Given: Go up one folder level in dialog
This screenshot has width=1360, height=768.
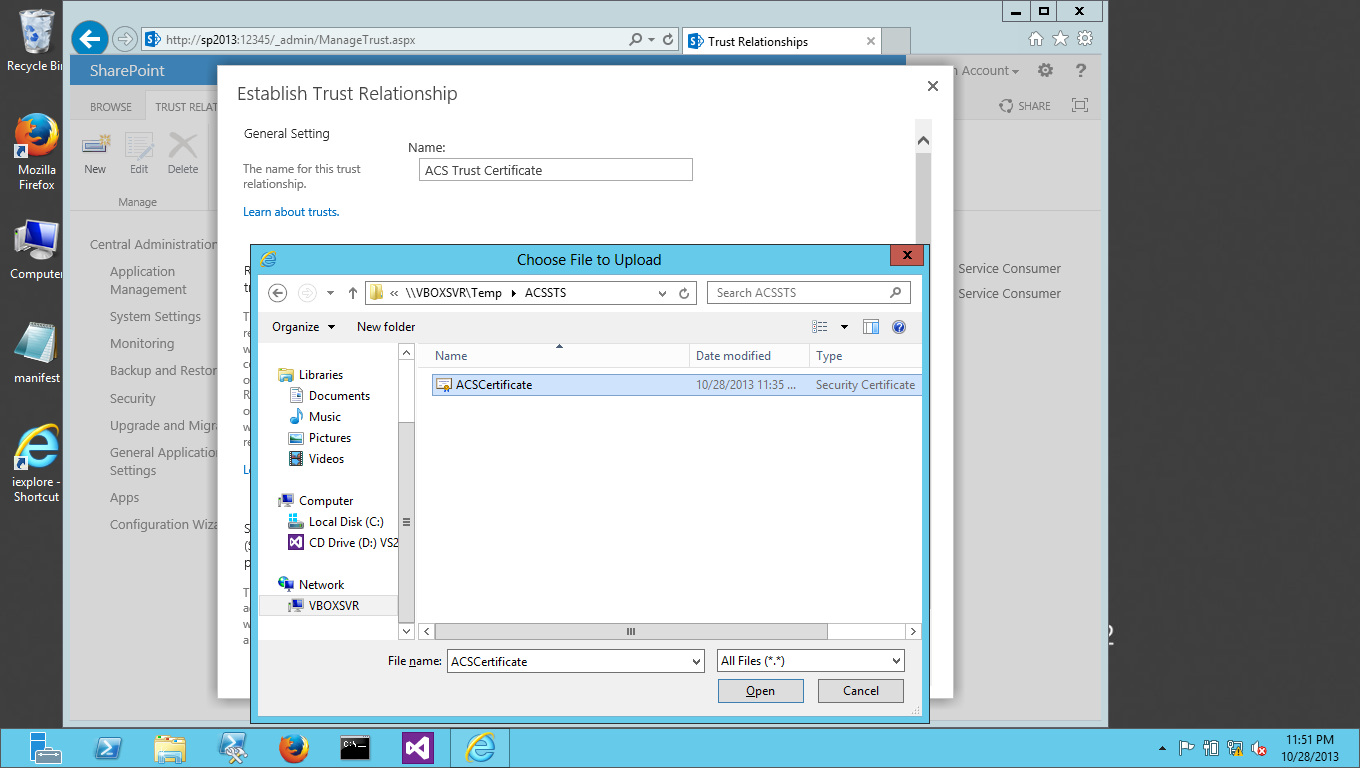Looking at the screenshot, I should (353, 293).
